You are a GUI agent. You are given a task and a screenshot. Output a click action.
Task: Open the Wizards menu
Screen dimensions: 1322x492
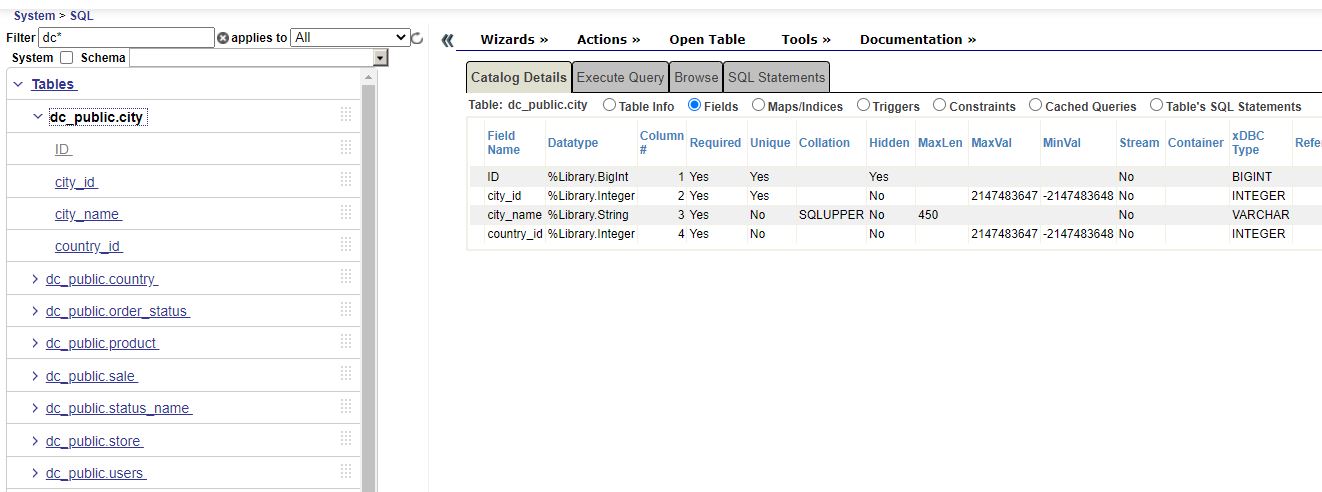tap(514, 40)
